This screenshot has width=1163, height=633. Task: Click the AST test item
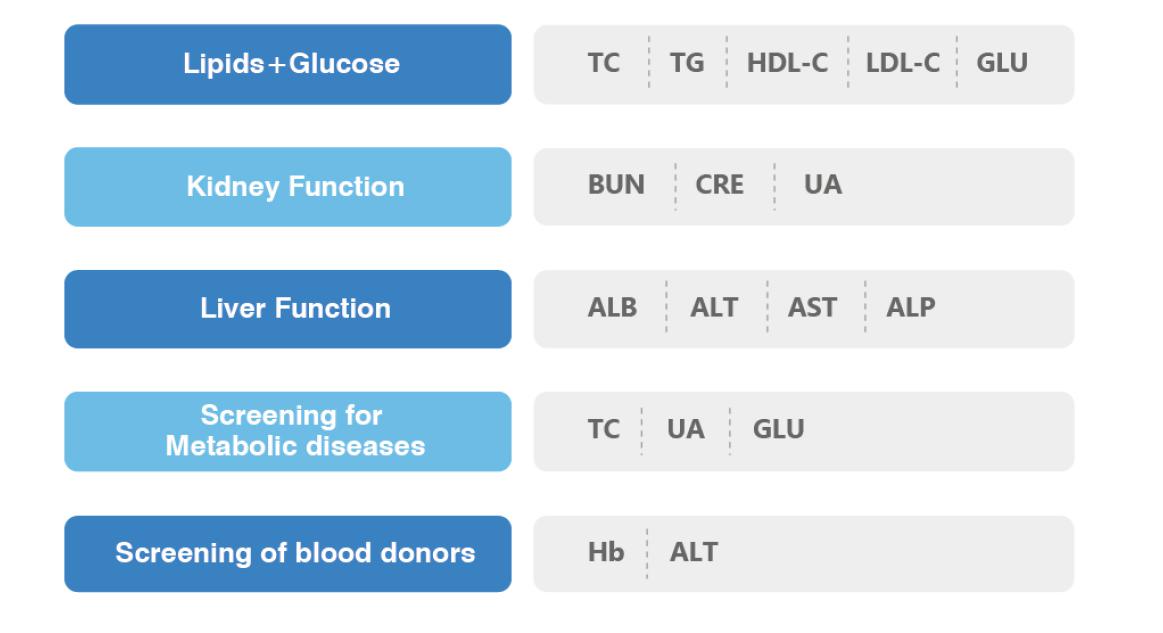[812, 308]
